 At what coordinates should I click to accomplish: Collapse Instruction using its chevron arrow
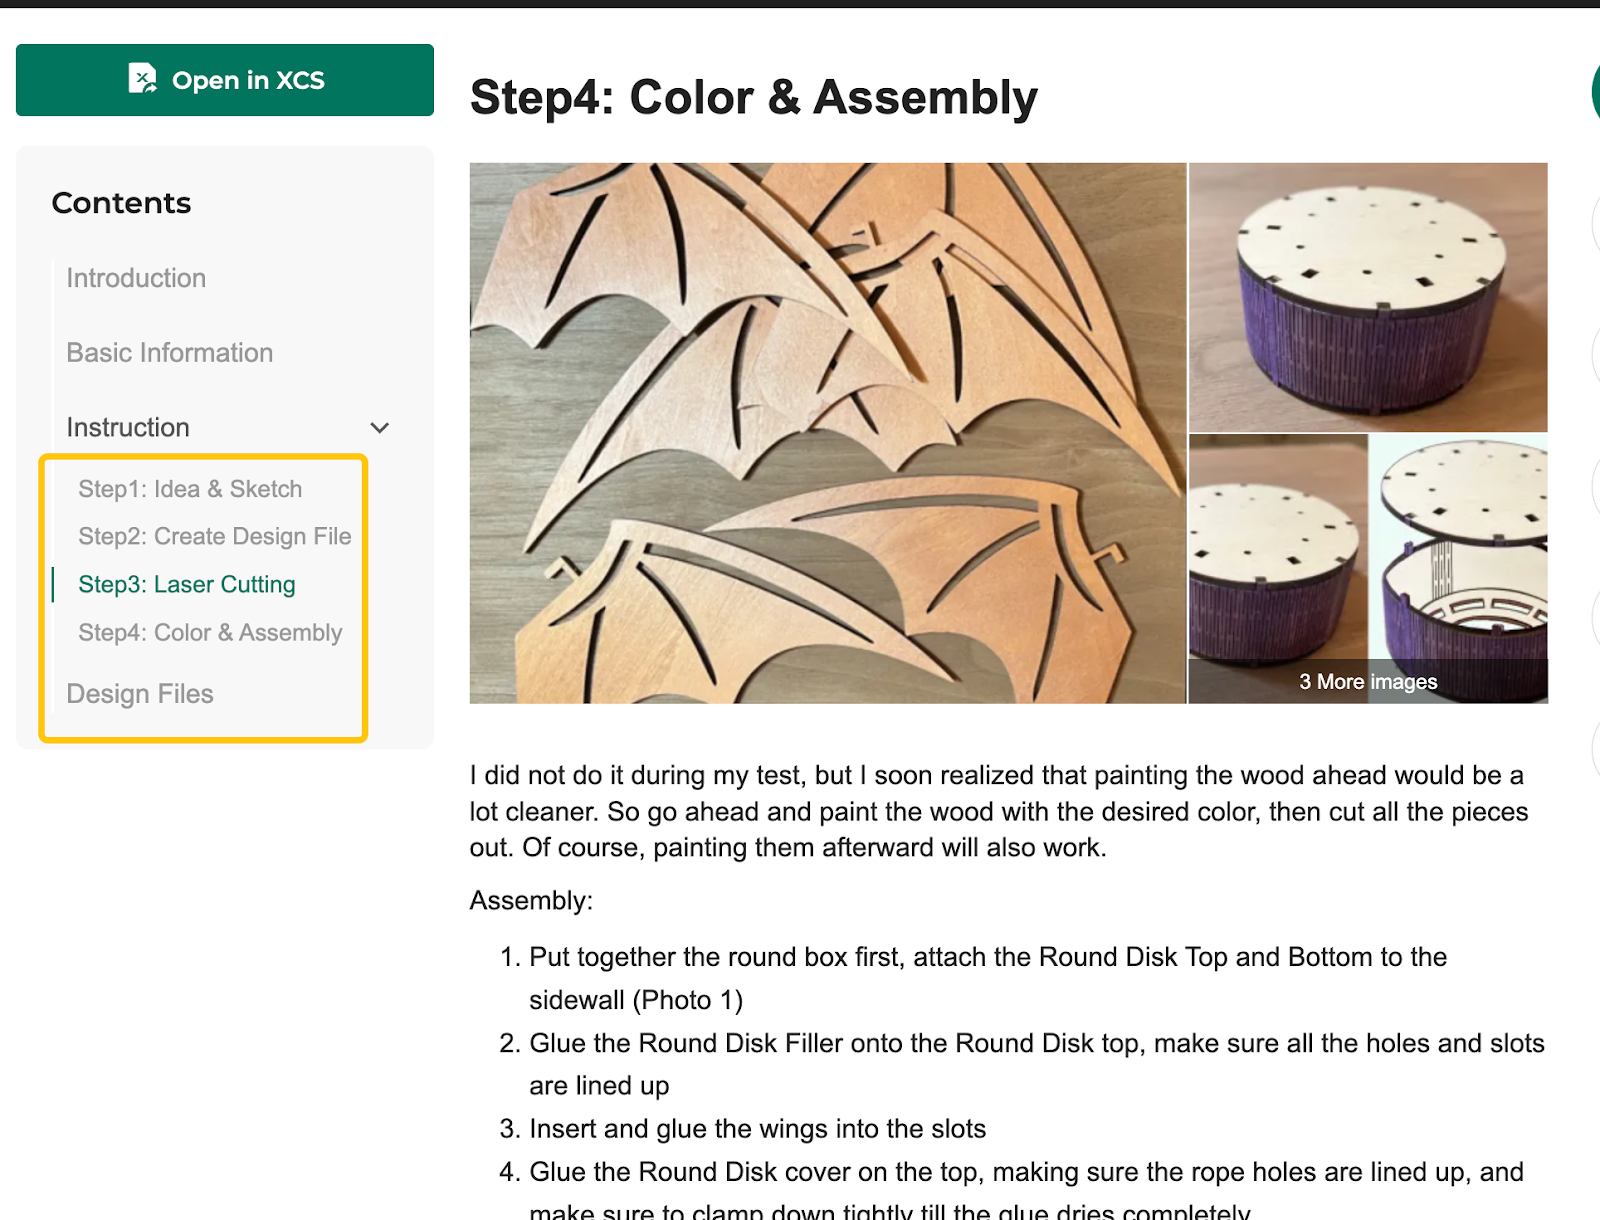pyautogui.click(x=380, y=428)
